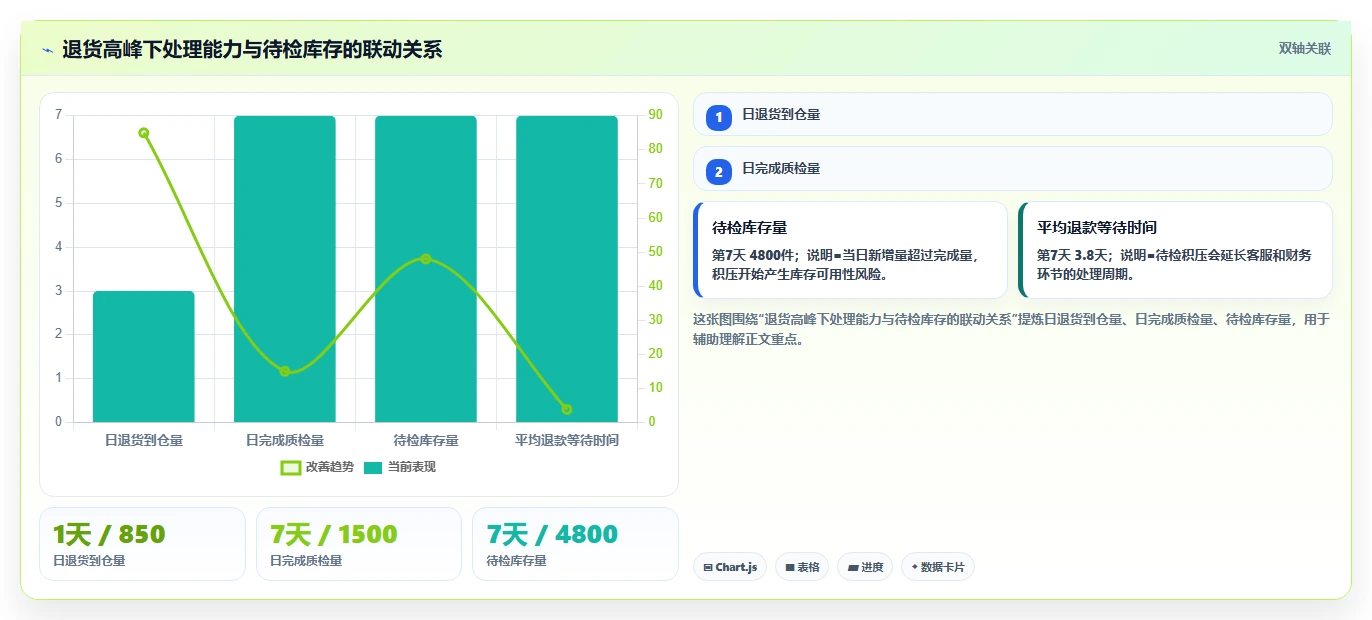Screen dimensions: 1372x620
Task: Click the Chart.js tag
Action: point(730,567)
